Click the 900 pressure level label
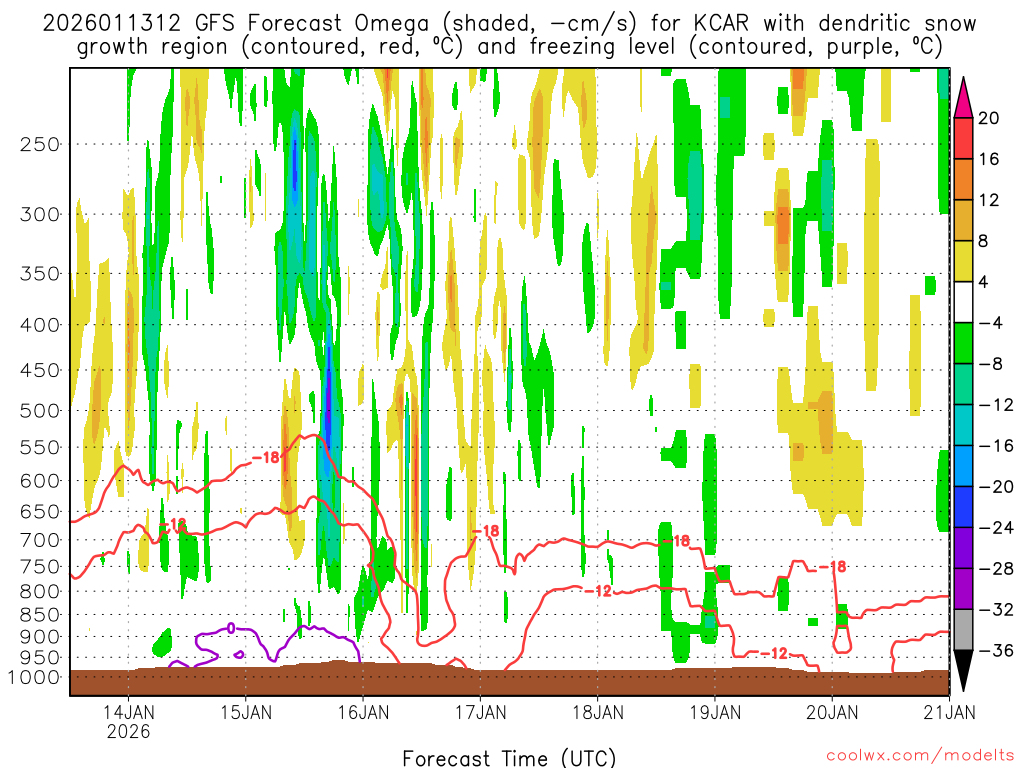The image size is (1024, 768). [40, 637]
